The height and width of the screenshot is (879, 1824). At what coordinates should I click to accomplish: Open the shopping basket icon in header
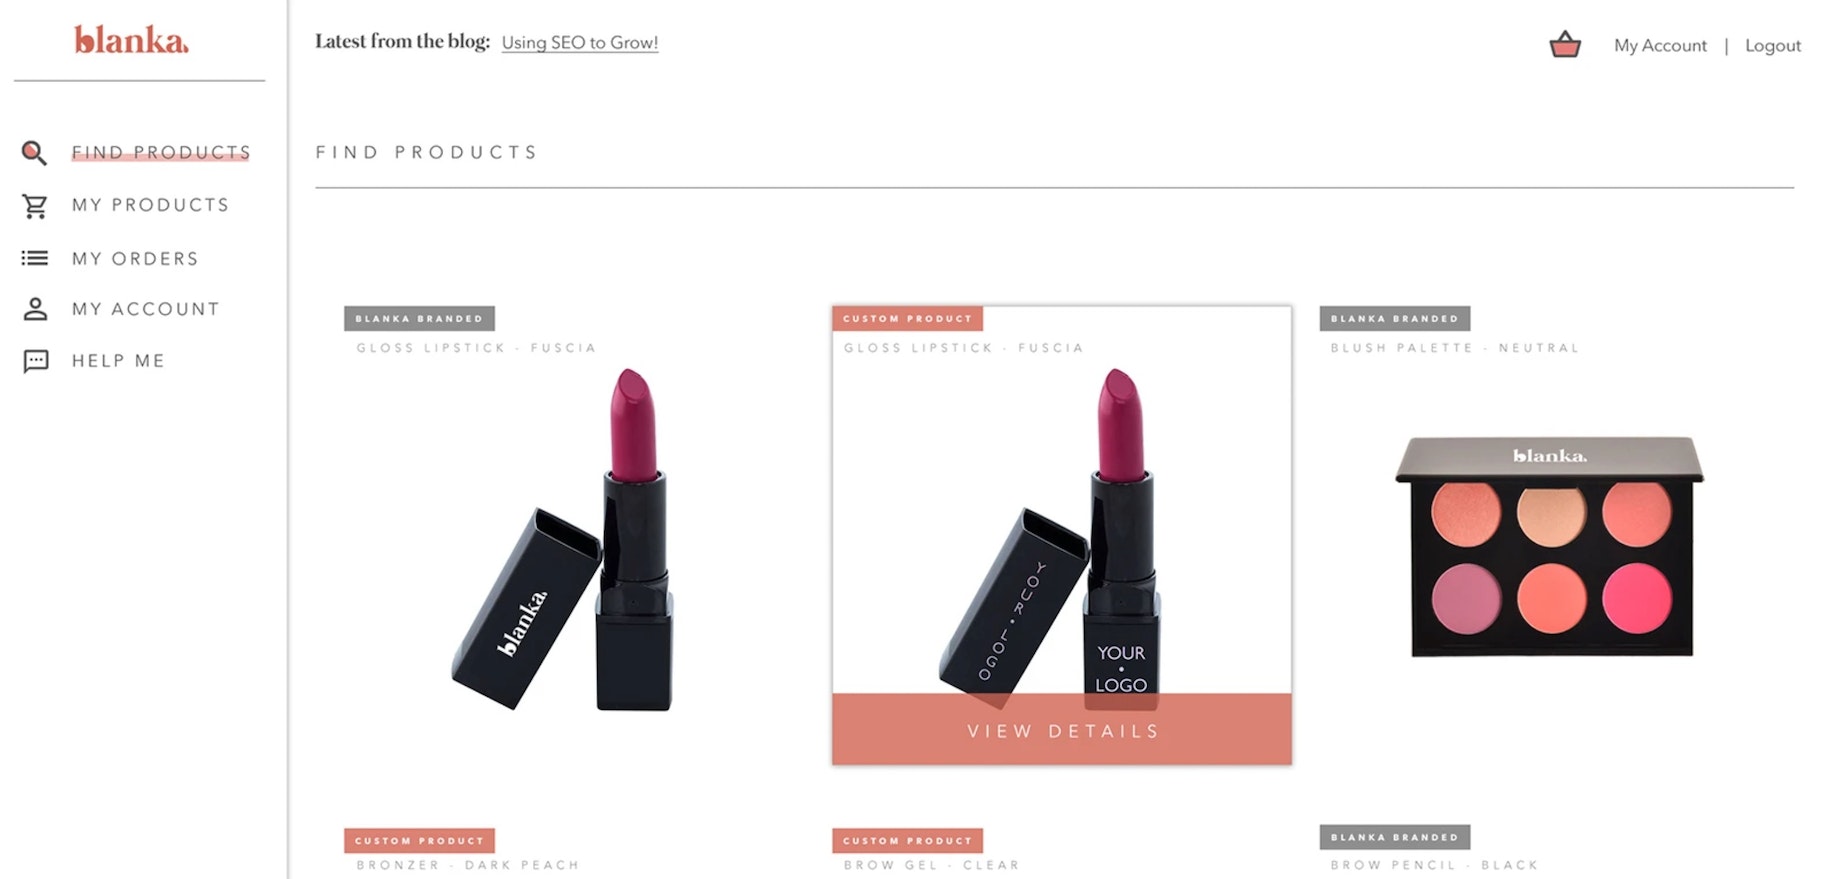tap(1565, 45)
